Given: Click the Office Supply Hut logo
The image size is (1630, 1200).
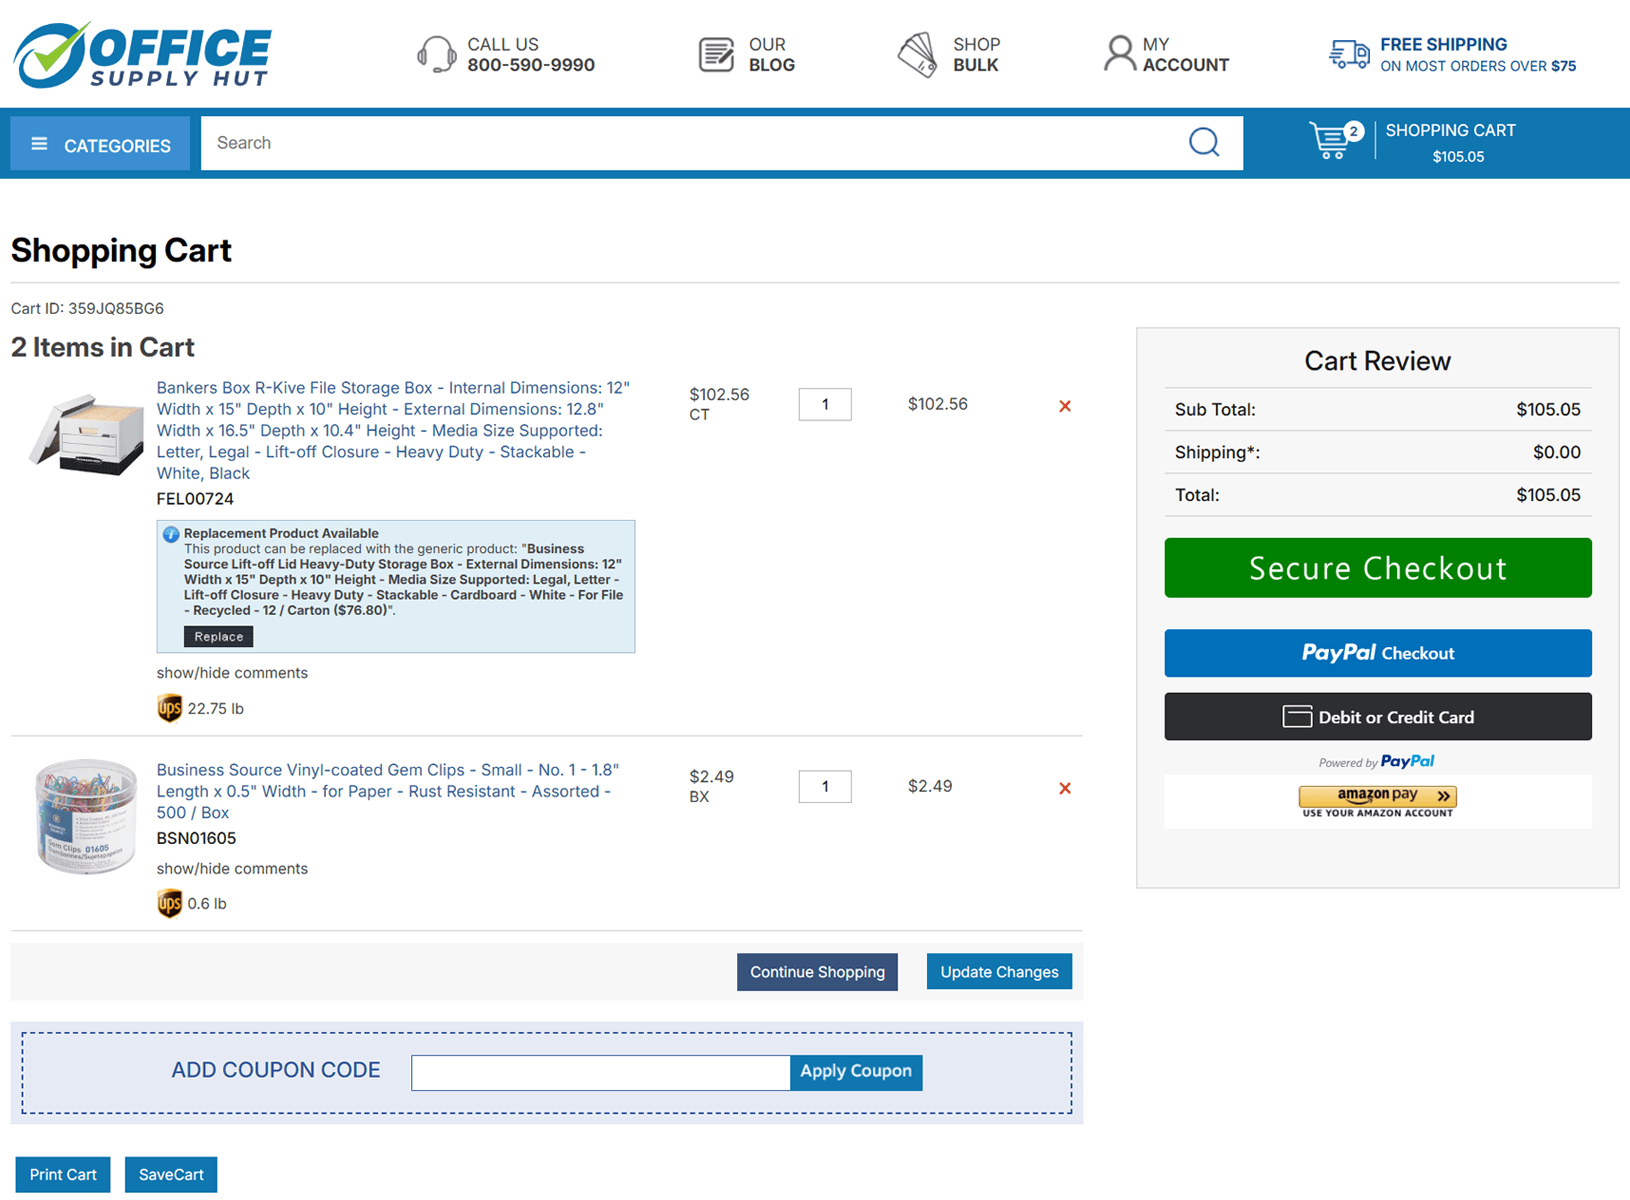Looking at the screenshot, I should [142, 55].
